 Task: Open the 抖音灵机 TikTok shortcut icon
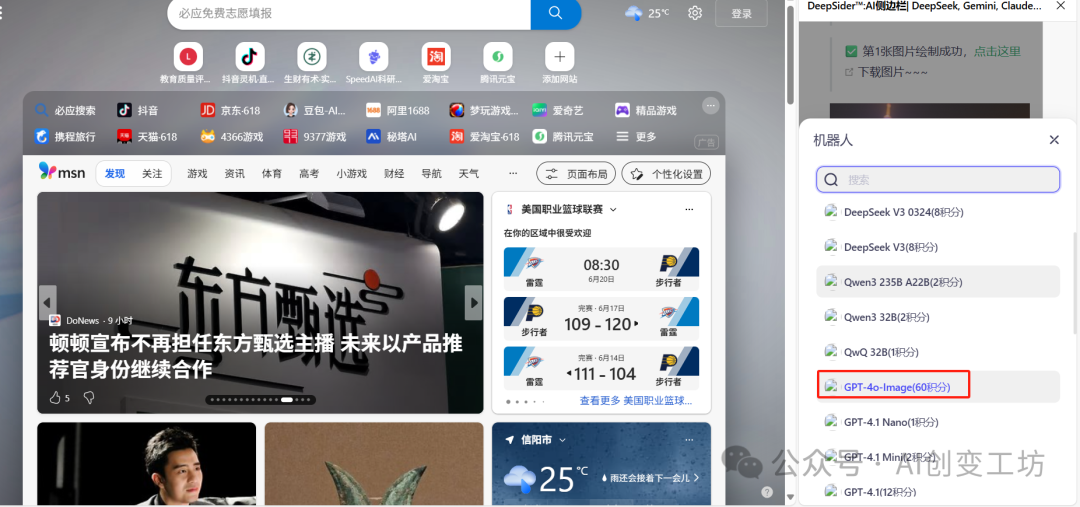coord(250,56)
